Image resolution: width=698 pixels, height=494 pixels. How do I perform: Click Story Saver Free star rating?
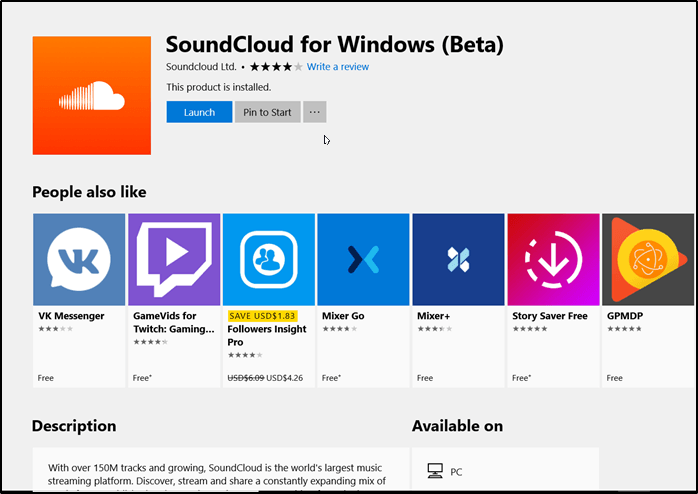[x=530, y=329]
